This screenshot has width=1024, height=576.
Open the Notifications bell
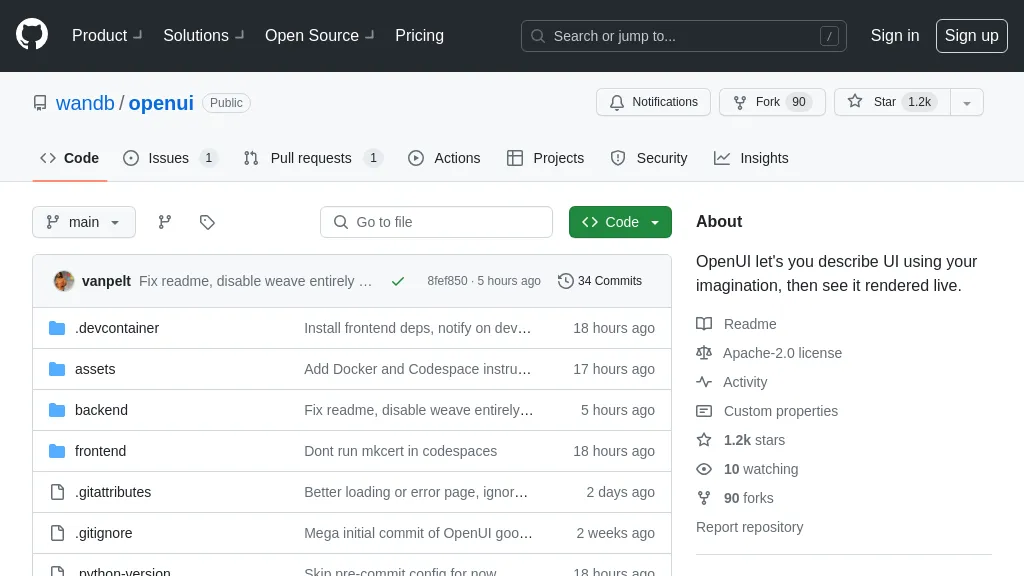pyautogui.click(x=617, y=102)
